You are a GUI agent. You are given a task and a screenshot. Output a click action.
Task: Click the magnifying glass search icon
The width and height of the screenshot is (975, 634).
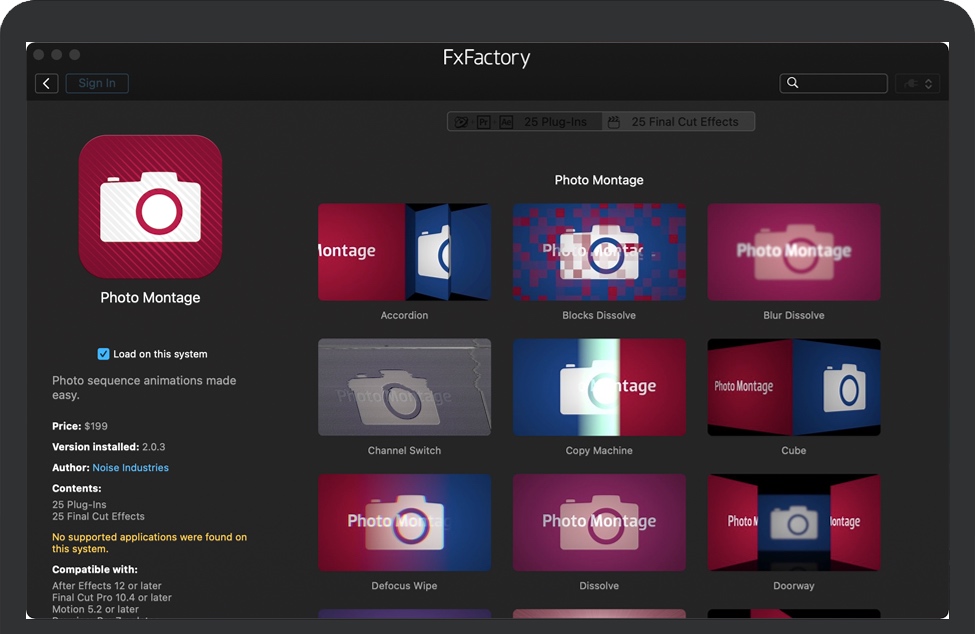pyautogui.click(x=792, y=83)
